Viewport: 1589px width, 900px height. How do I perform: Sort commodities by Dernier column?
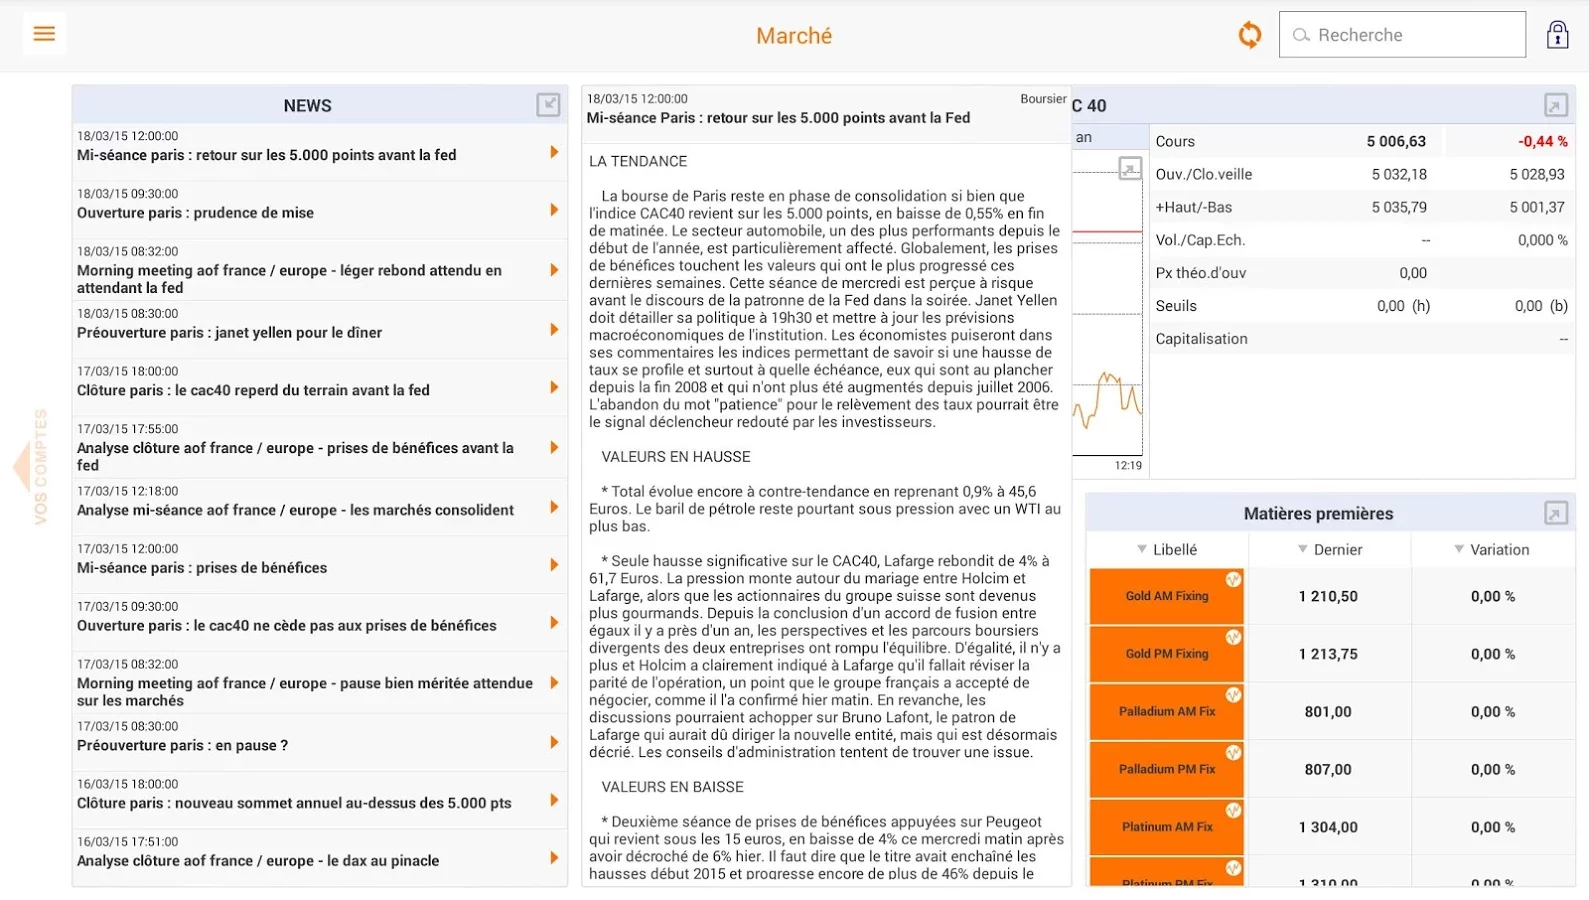(1329, 549)
